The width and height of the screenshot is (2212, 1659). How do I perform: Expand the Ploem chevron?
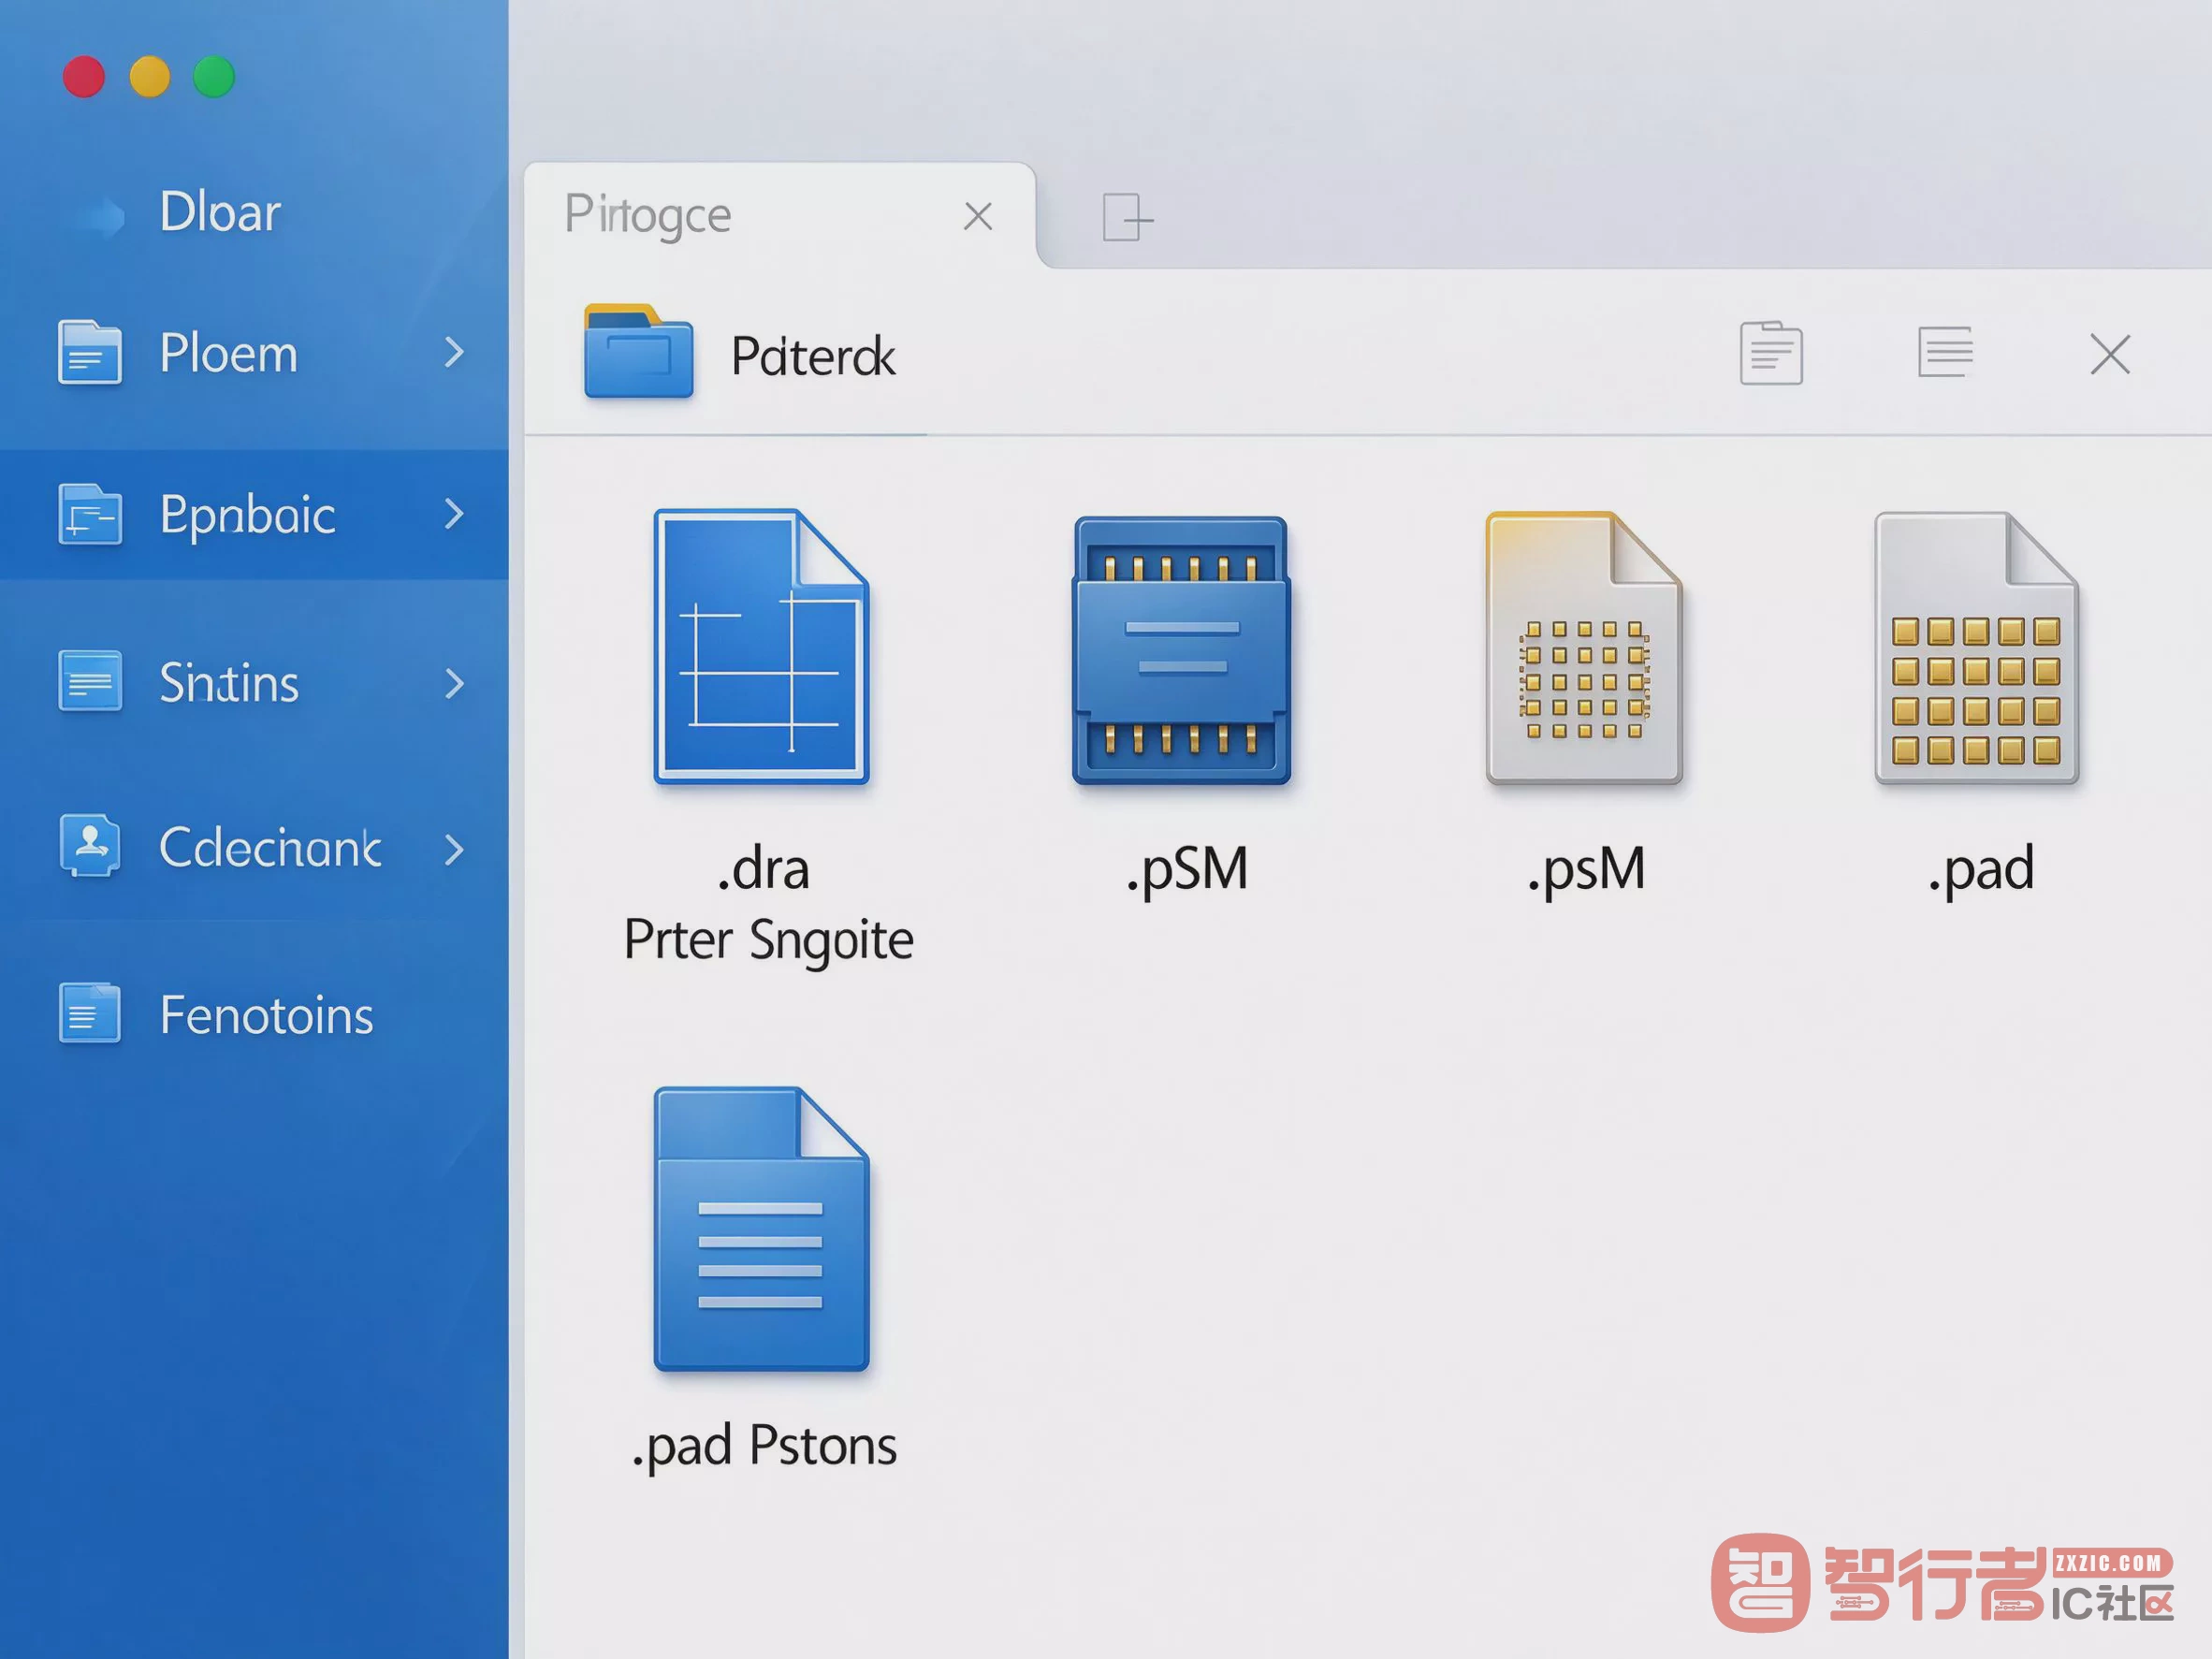click(x=454, y=352)
